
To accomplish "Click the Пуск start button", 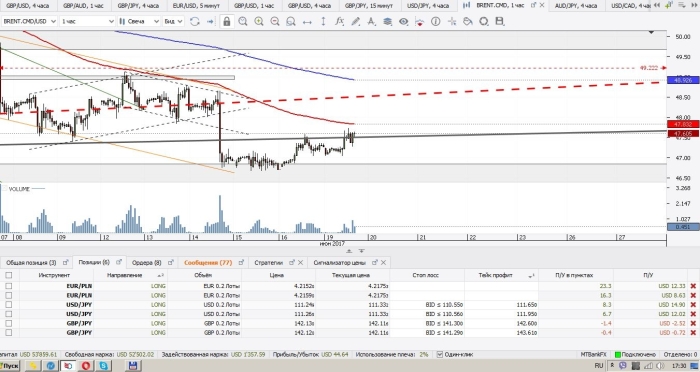I will tap(10, 366).
